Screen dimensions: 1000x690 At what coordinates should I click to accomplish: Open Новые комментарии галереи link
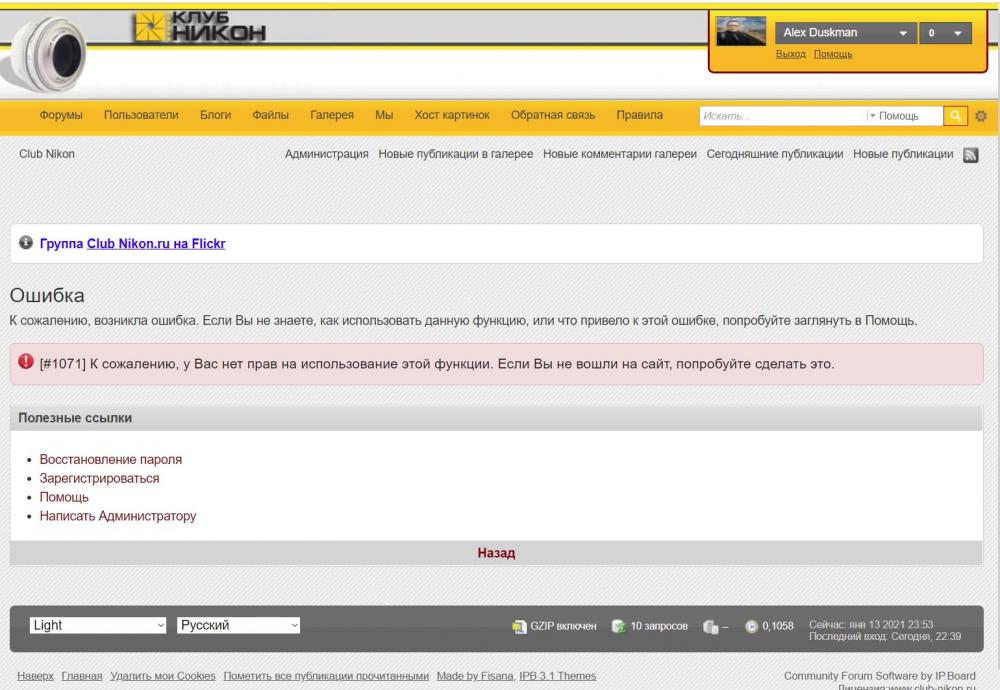(620, 154)
